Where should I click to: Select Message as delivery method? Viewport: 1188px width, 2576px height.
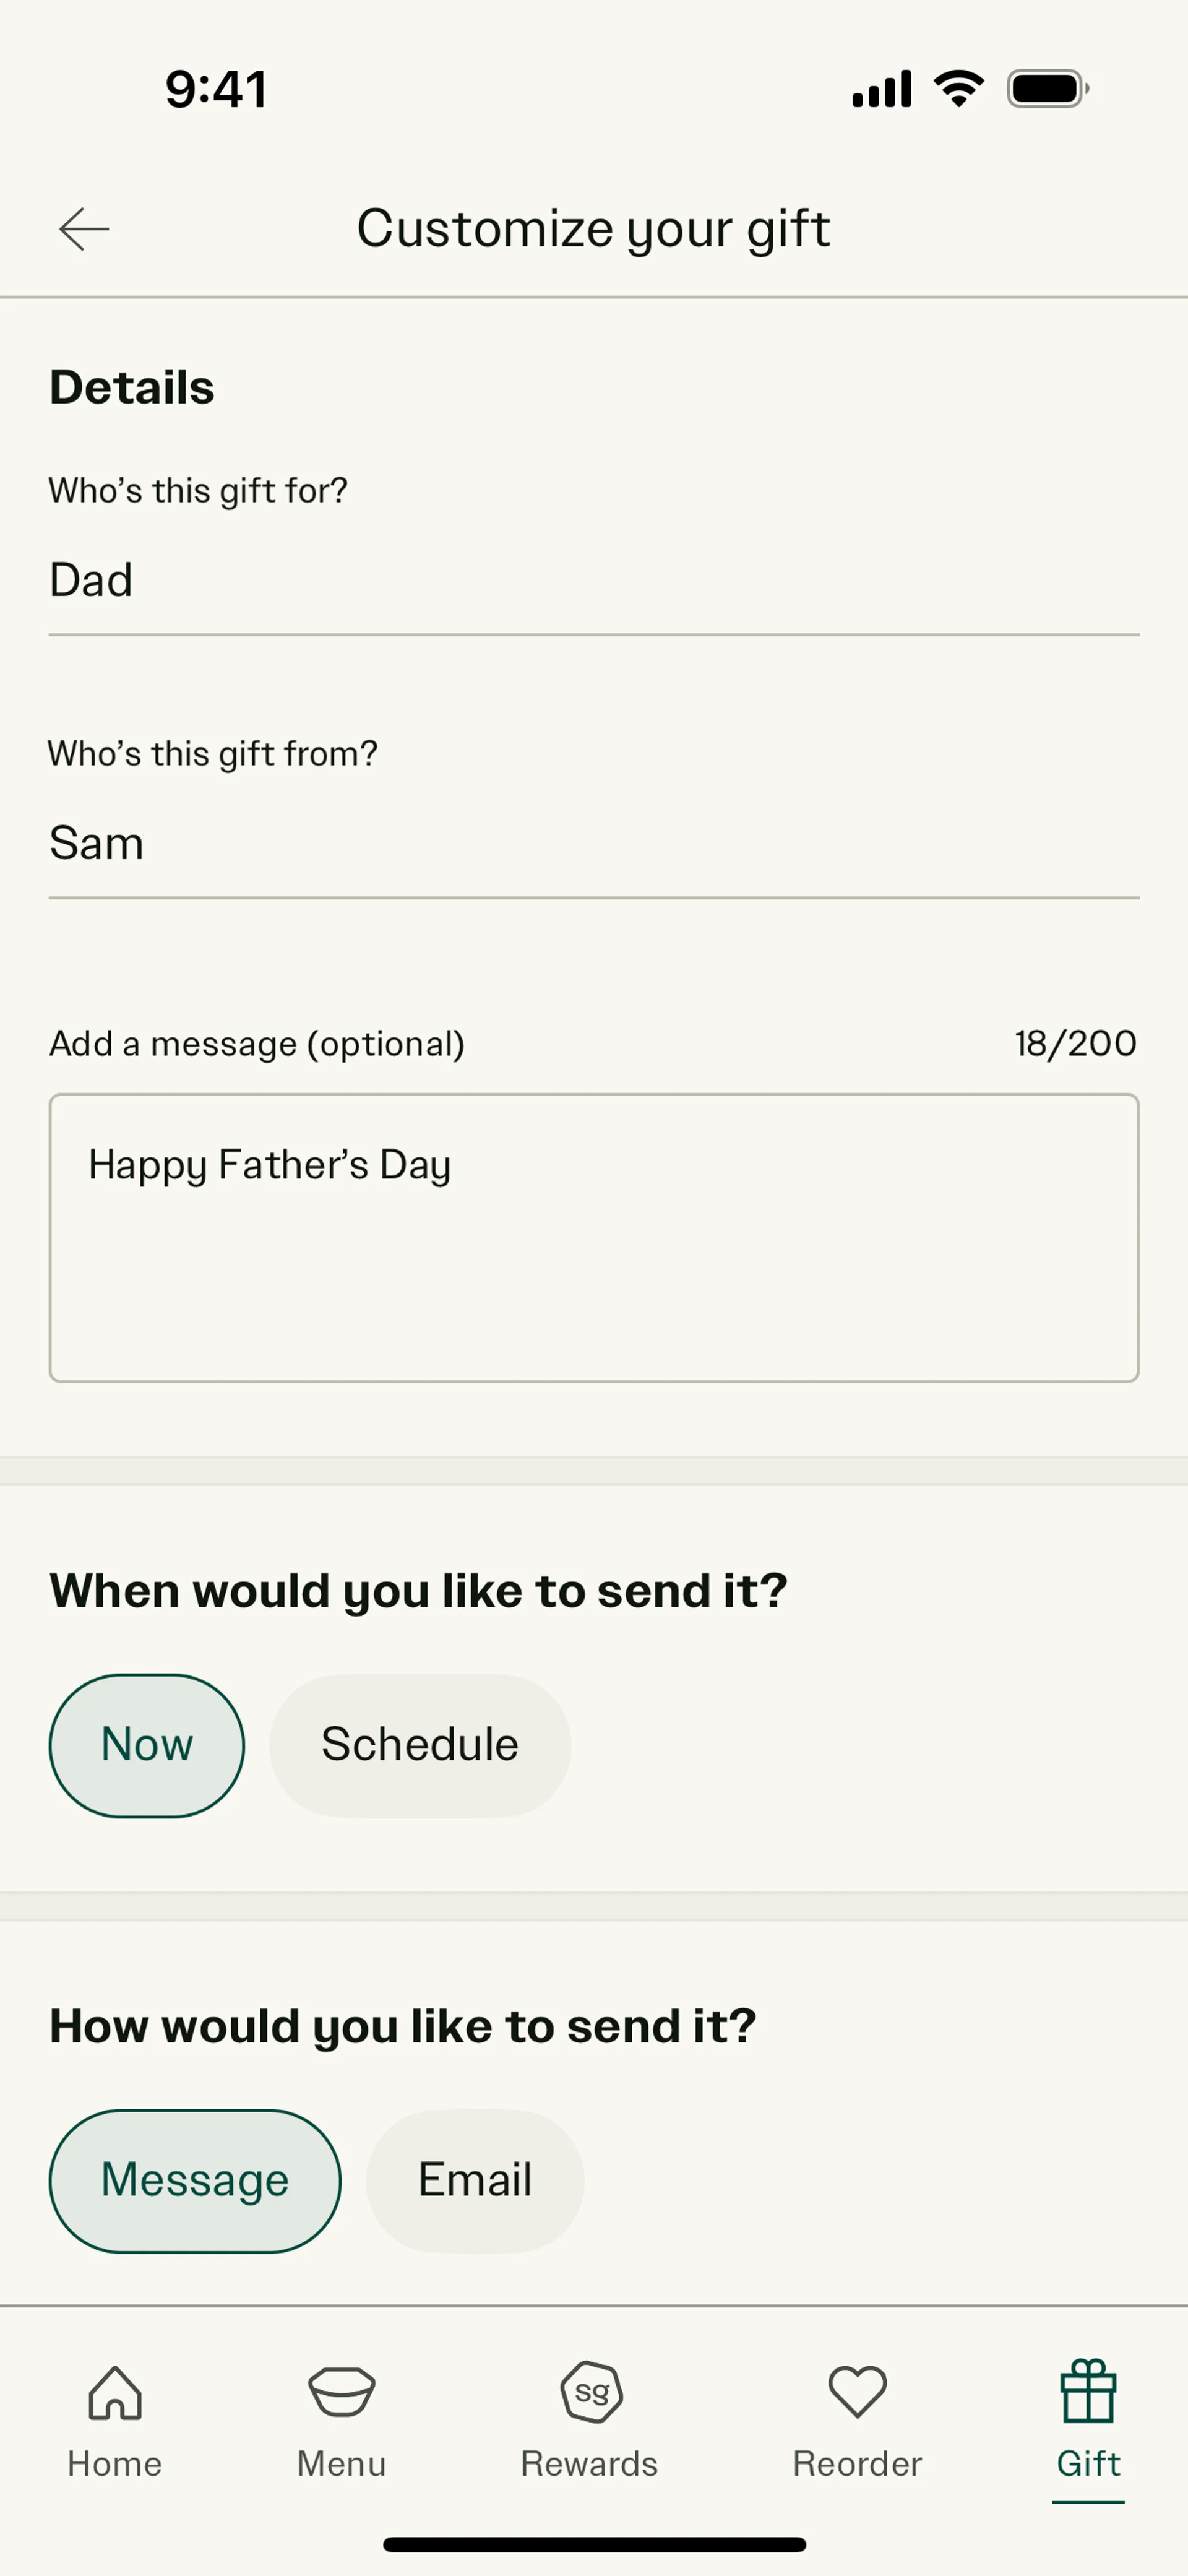click(x=195, y=2181)
